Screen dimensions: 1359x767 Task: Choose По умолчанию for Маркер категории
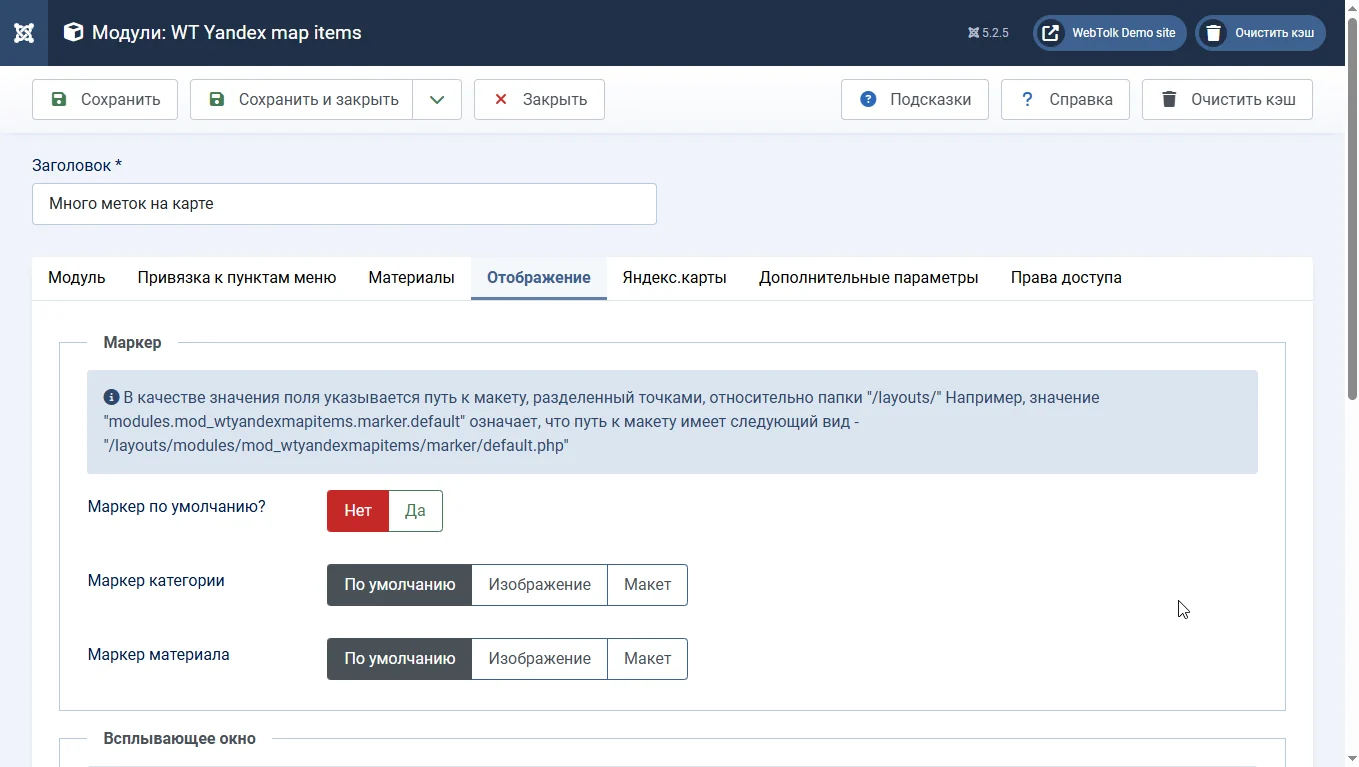click(x=399, y=585)
